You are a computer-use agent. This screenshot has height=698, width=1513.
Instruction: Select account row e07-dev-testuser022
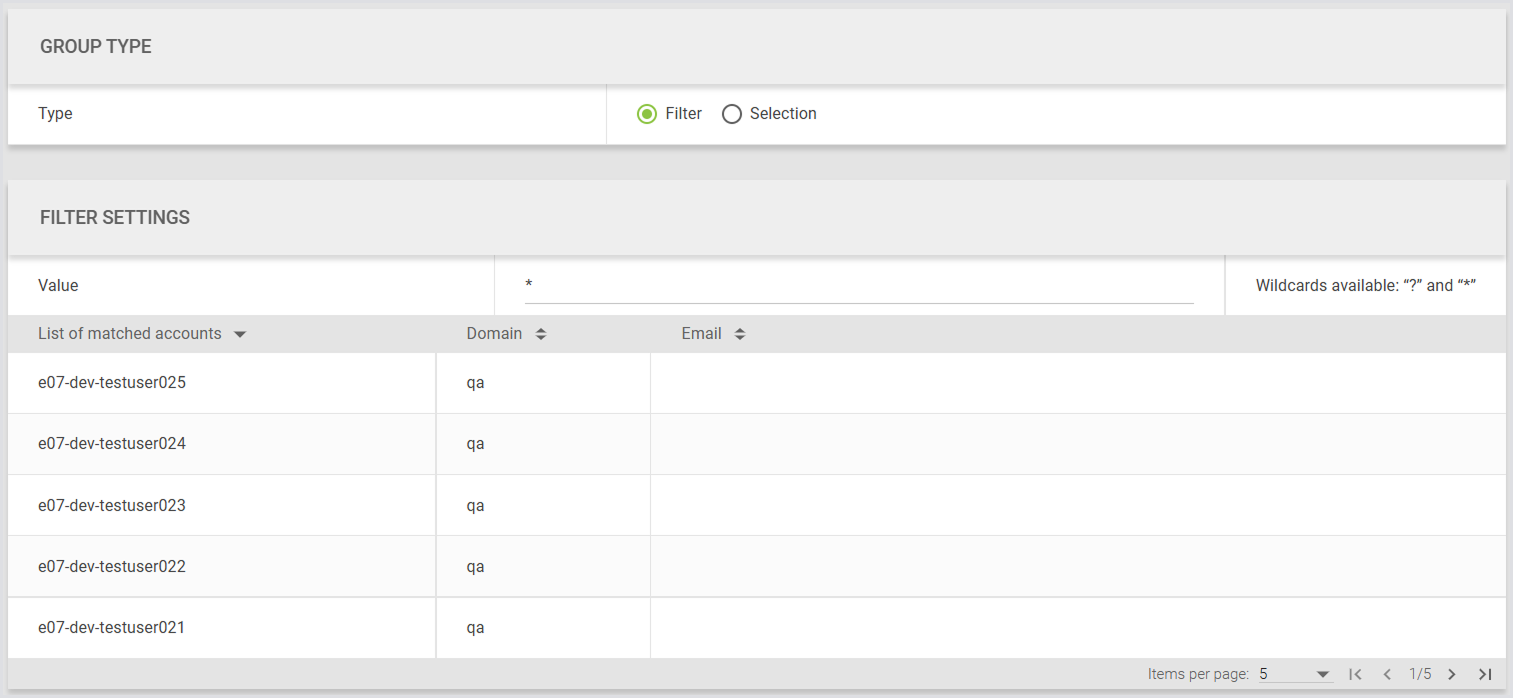click(112, 566)
